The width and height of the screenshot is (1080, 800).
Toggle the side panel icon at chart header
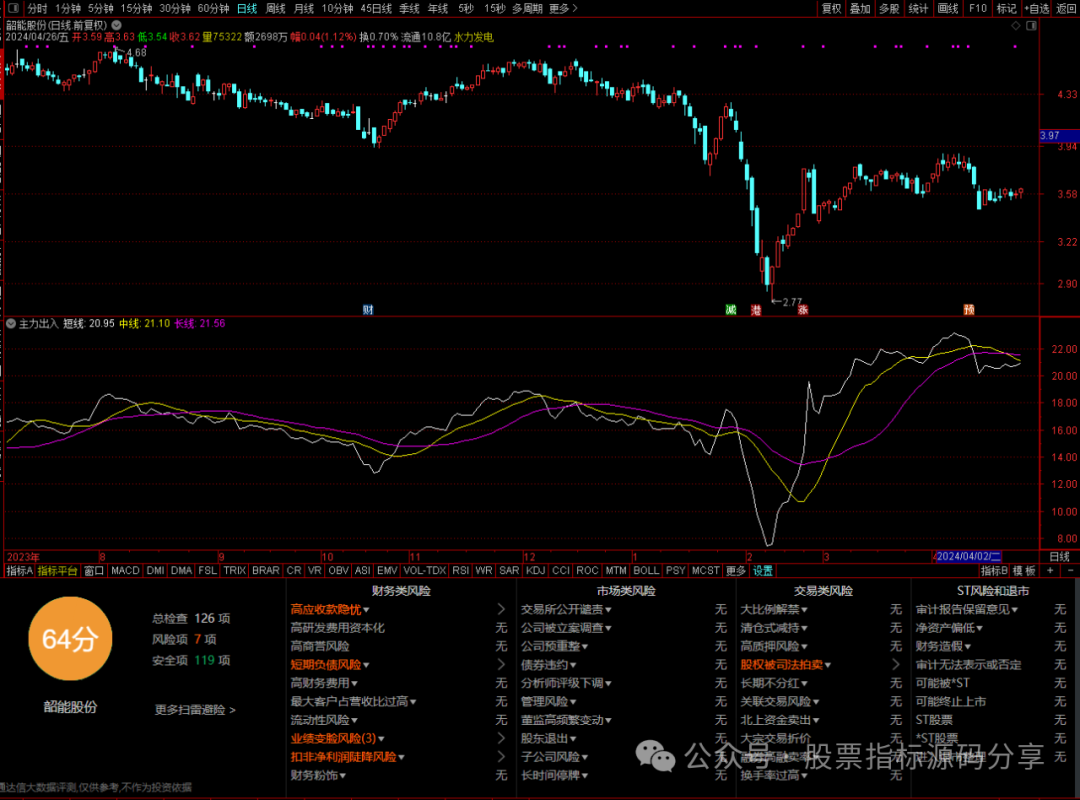pyautogui.click(x=1031, y=25)
